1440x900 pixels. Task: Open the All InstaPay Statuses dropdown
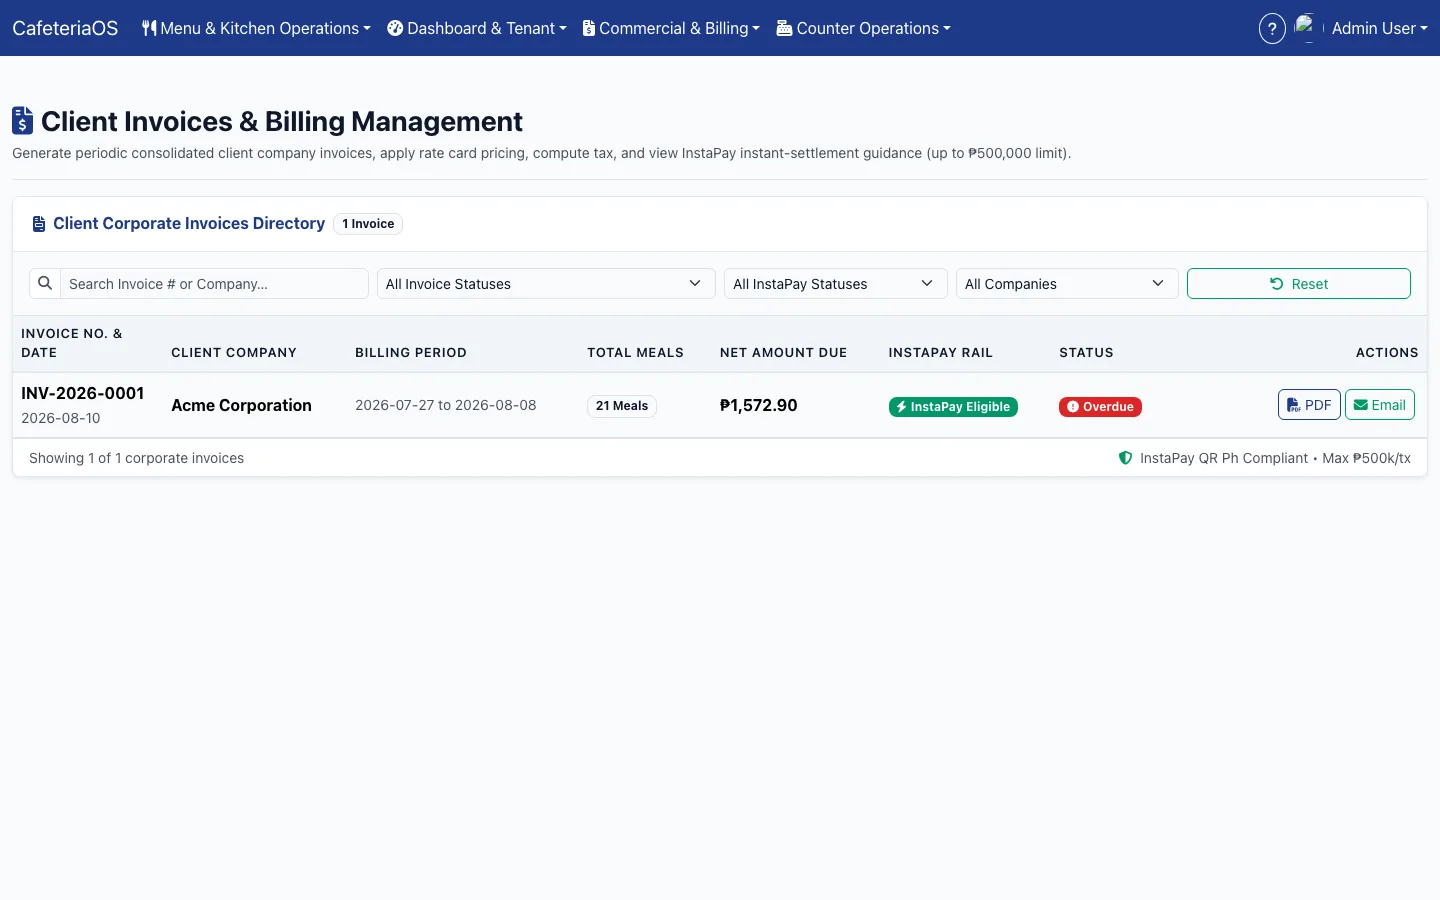pos(836,284)
